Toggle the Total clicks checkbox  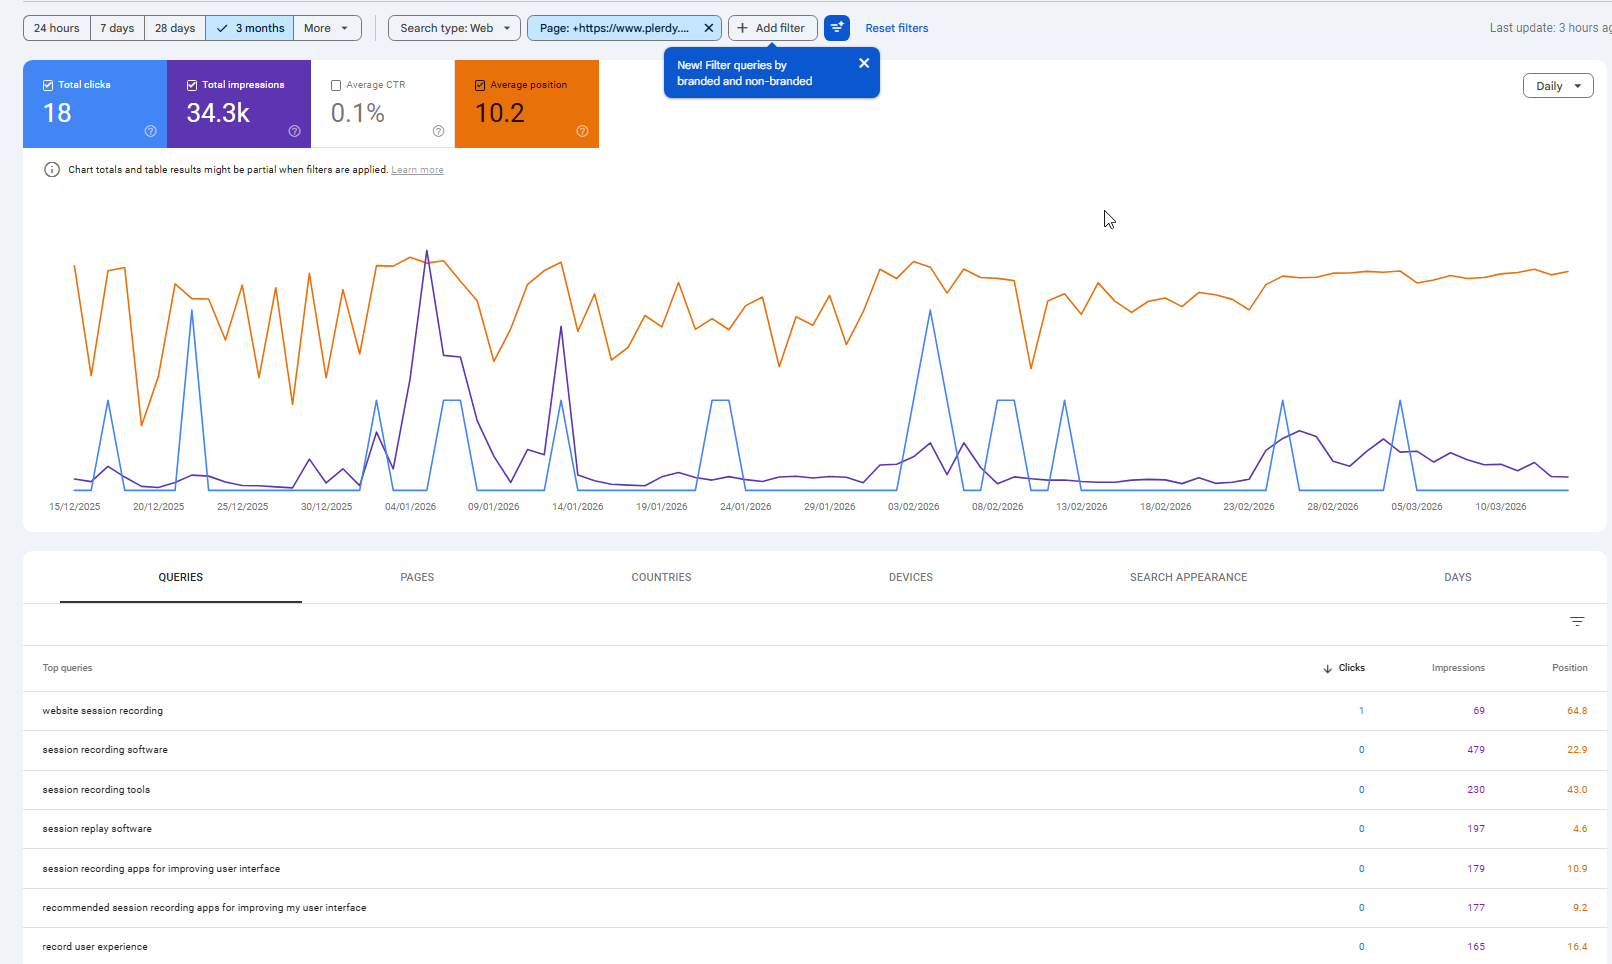pos(48,85)
